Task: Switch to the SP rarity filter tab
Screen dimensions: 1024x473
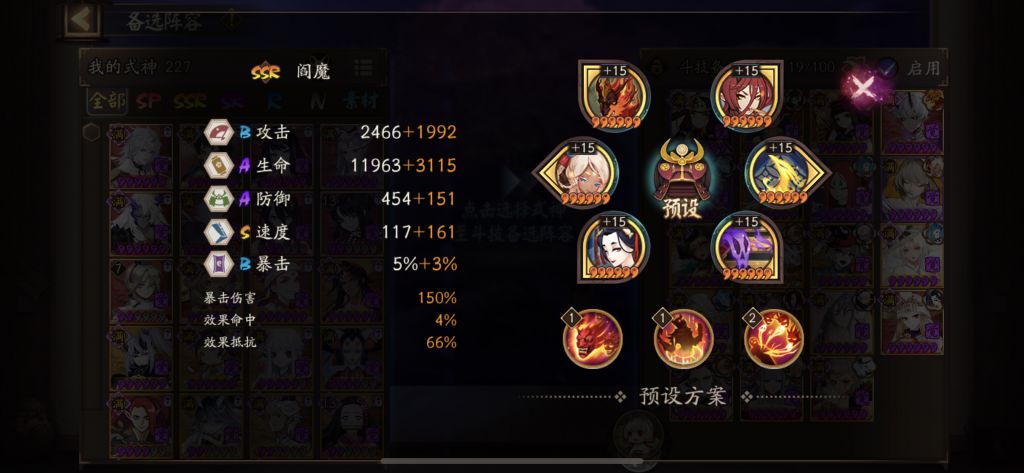Action: point(149,101)
